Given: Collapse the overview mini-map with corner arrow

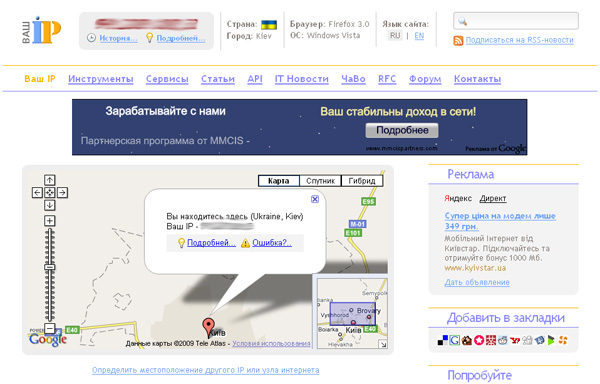Looking at the screenshot, I should (x=383, y=344).
